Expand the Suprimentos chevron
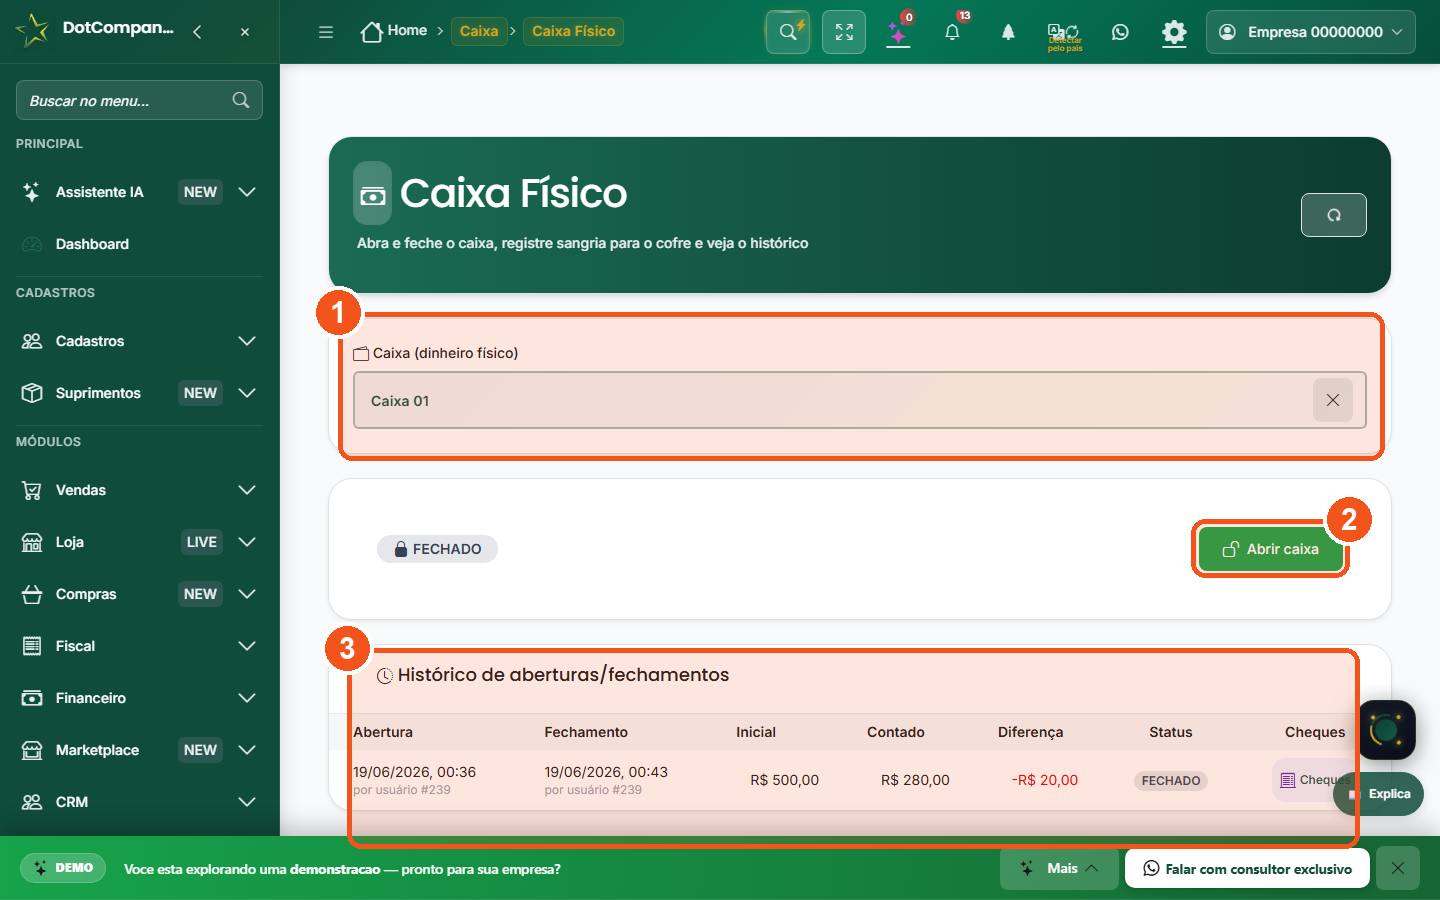Image resolution: width=1440 pixels, height=900 pixels. pyautogui.click(x=247, y=393)
